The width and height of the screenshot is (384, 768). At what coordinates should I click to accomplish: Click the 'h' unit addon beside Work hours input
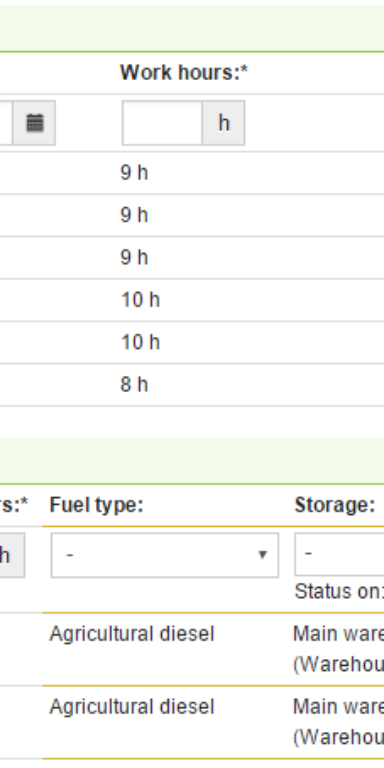click(223, 123)
